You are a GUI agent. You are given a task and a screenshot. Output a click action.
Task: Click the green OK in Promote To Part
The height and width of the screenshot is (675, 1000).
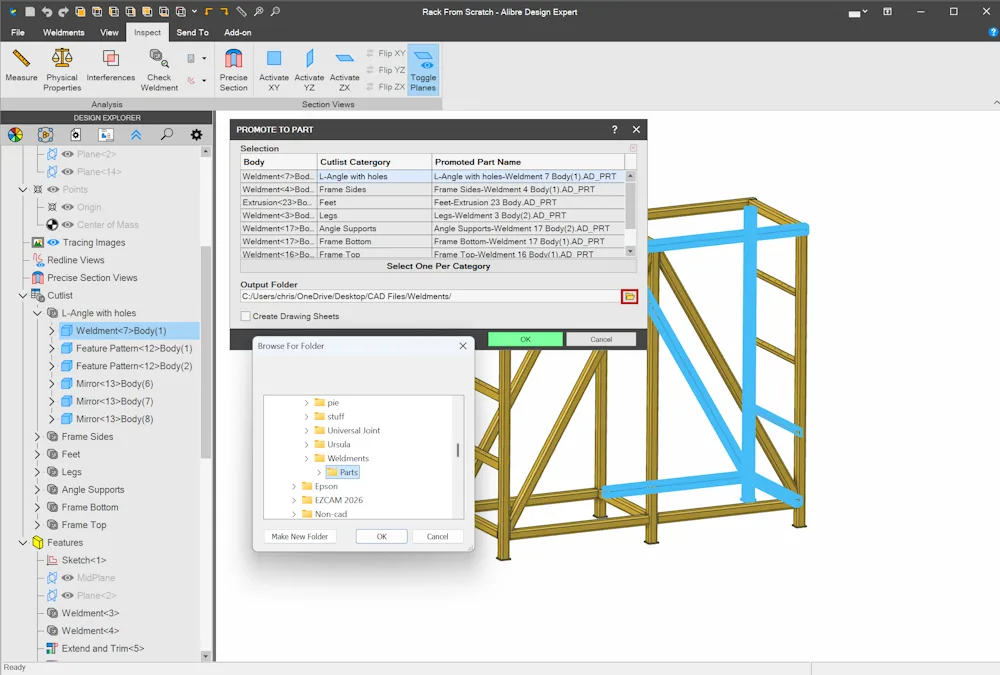[x=525, y=339]
